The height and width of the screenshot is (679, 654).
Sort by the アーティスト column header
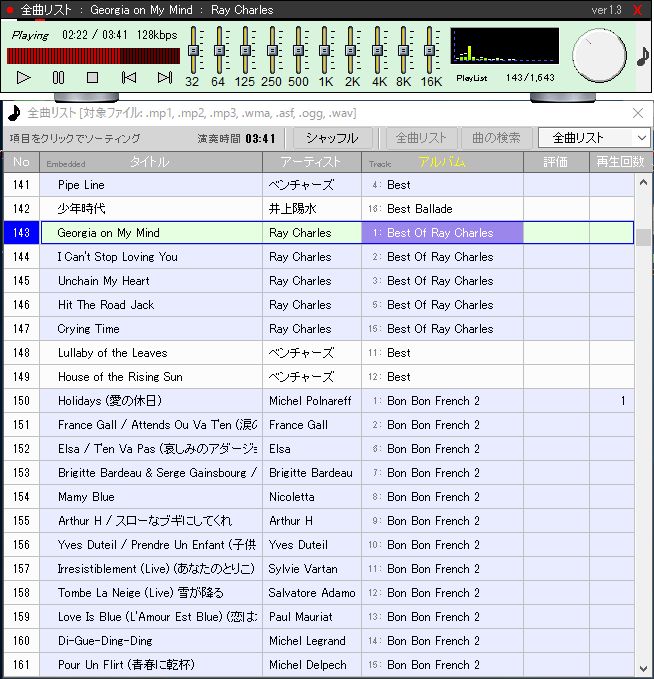point(311,162)
